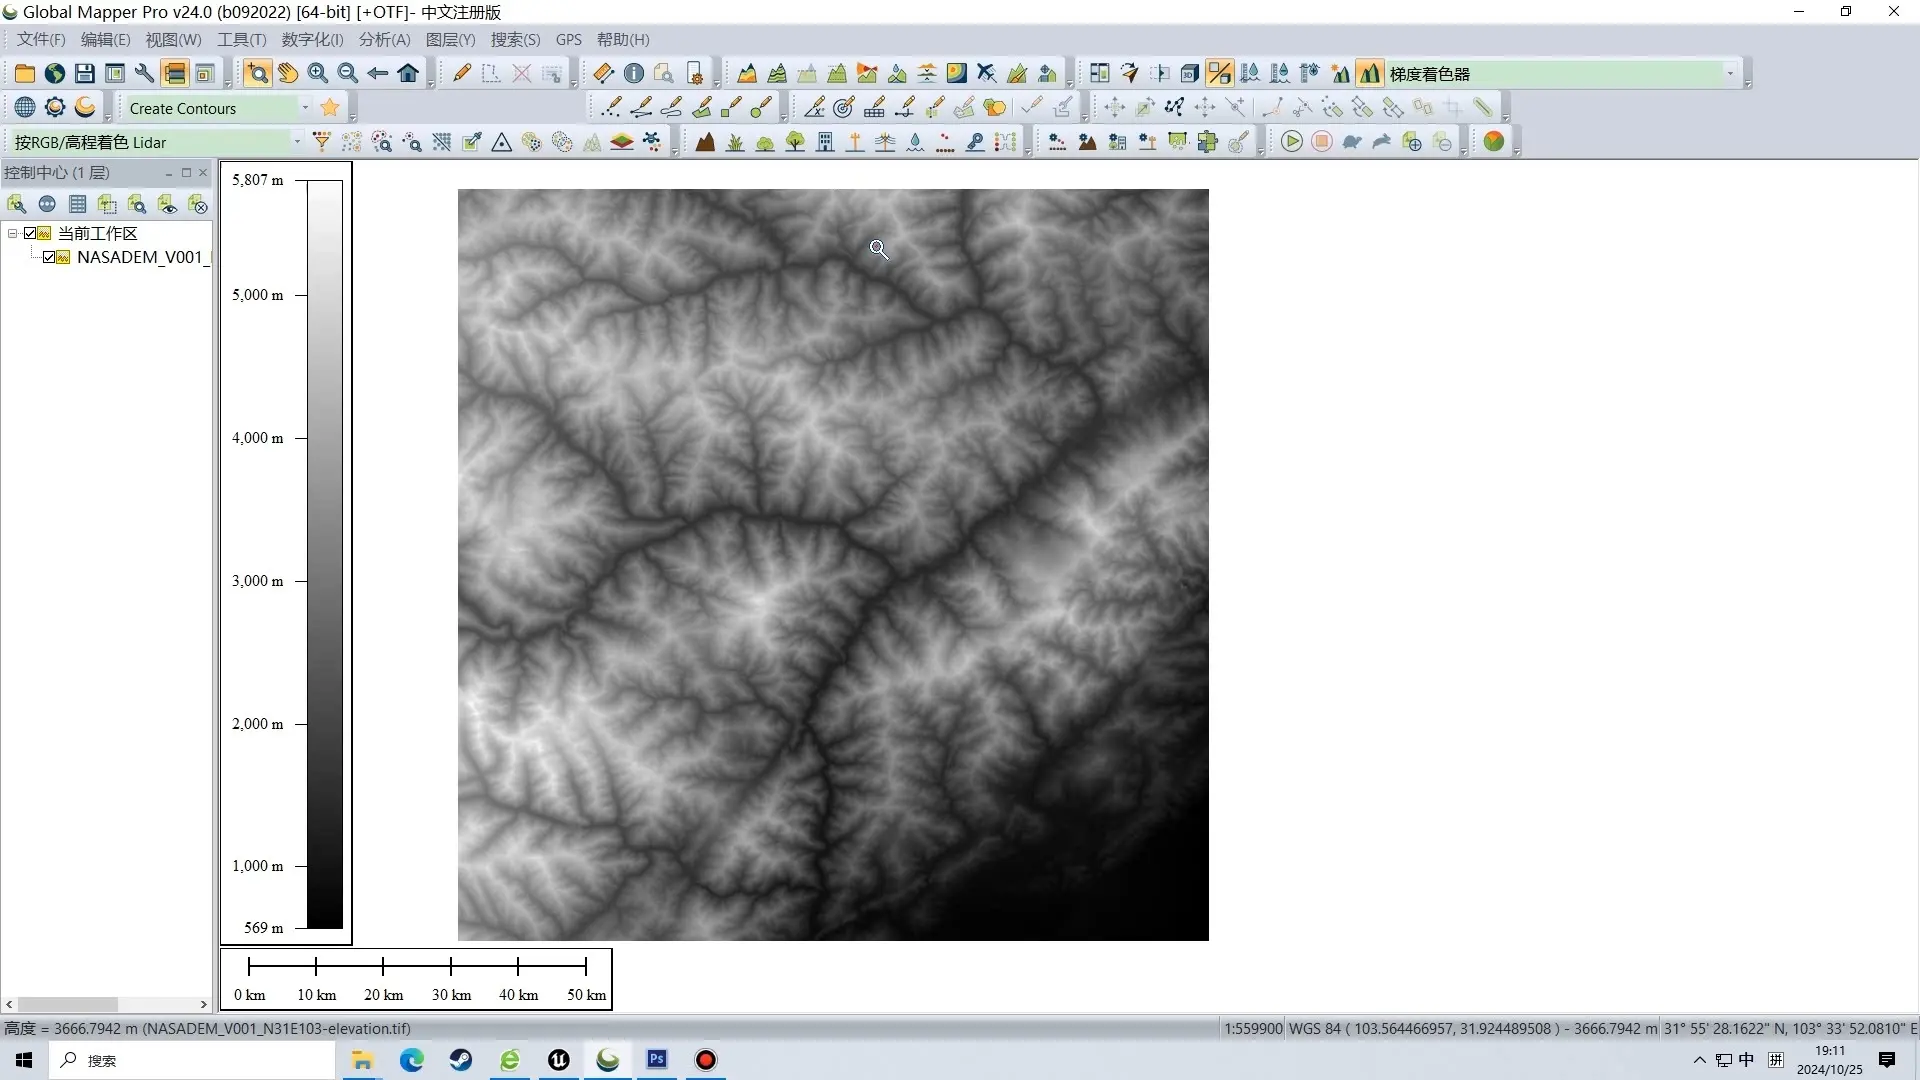Open the 工具(T) menu
Viewport: 1920px width, 1080px height.
pos(242,39)
